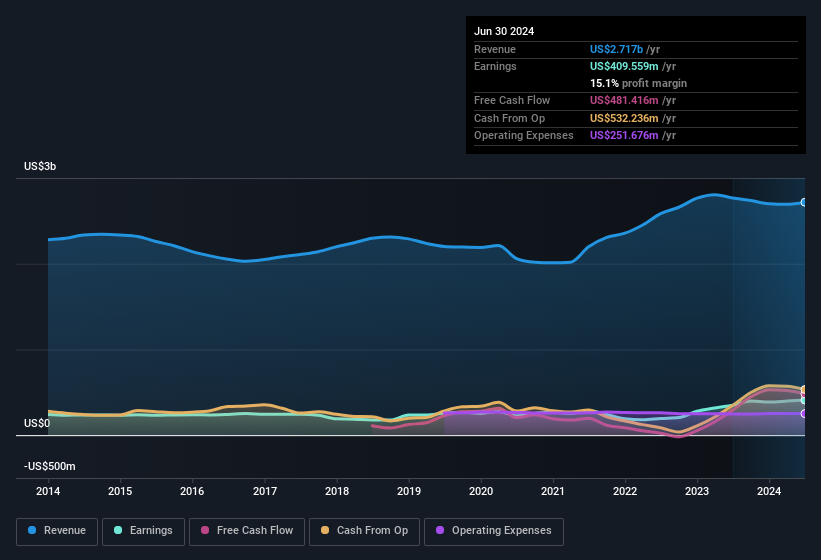Screen dimensions: 821x560
Task: Click the blue Revenue endpoint marker on the chart
Action: 804,202
